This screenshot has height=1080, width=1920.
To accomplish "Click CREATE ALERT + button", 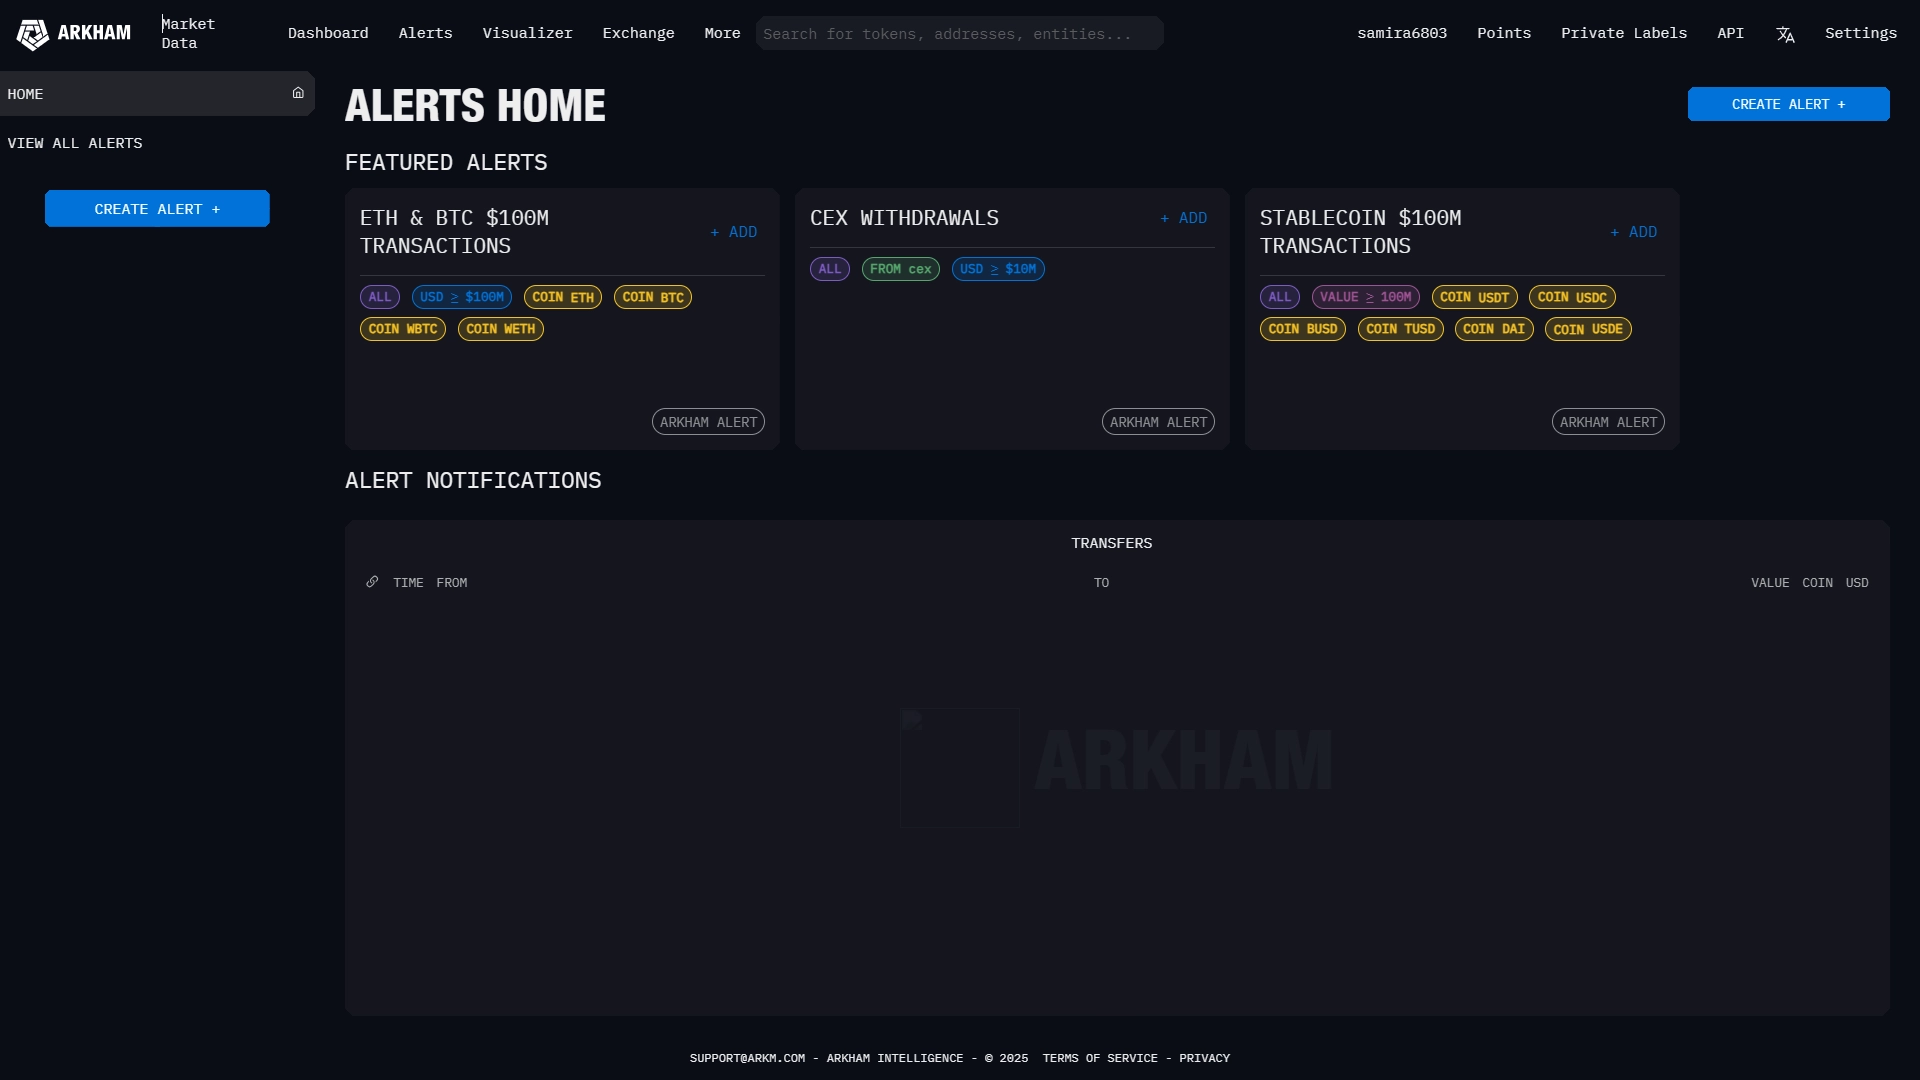I will click(x=1788, y=104).
